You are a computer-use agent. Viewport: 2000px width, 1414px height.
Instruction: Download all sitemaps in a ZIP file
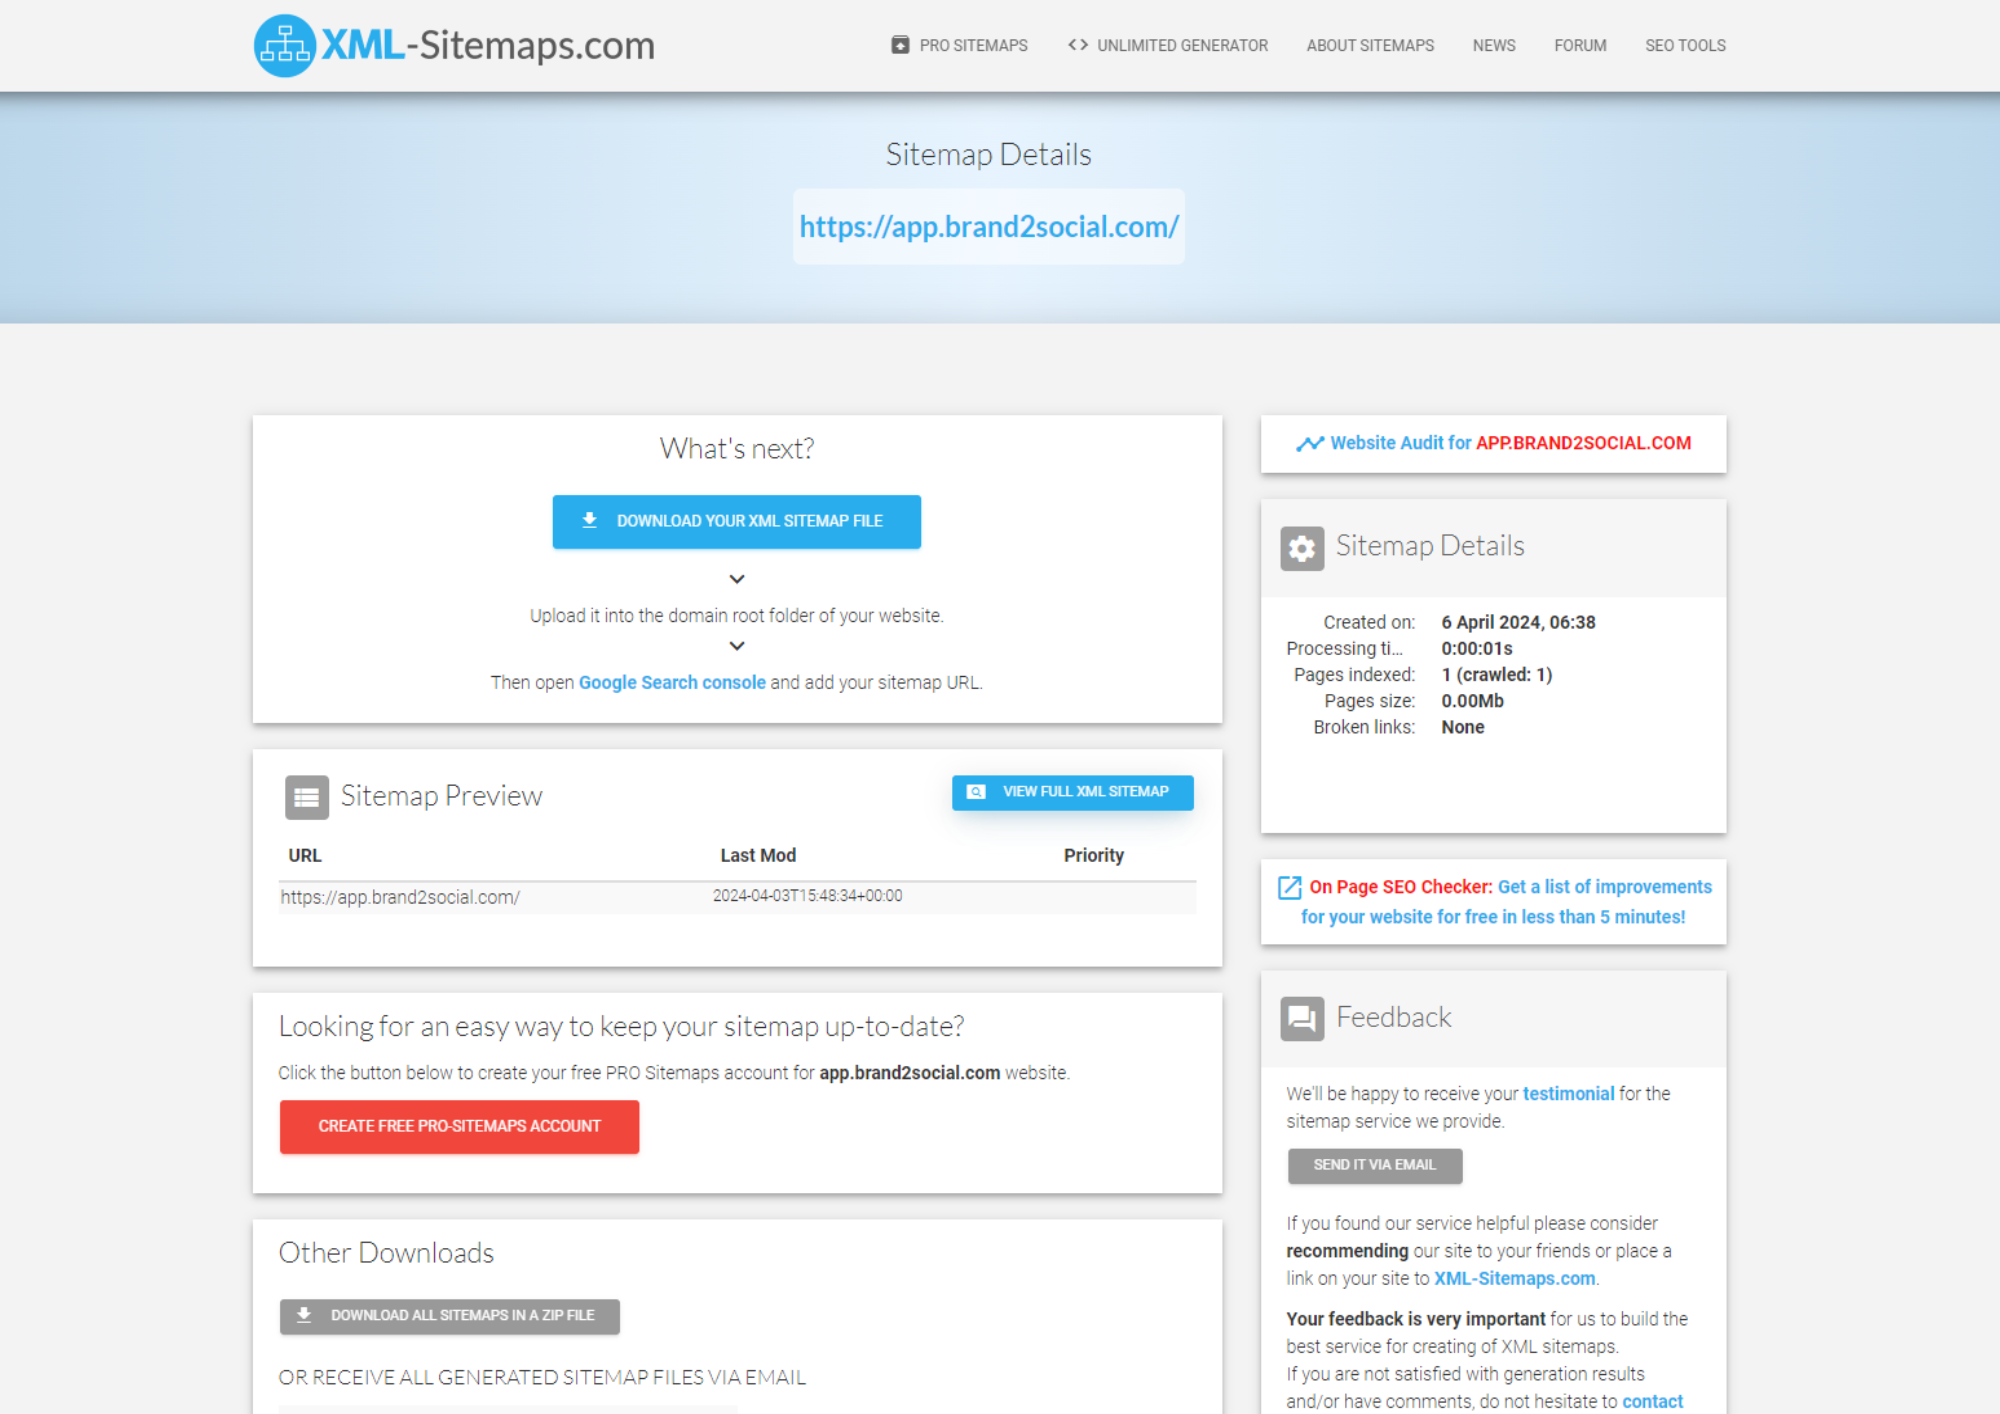click(449, 1316)
